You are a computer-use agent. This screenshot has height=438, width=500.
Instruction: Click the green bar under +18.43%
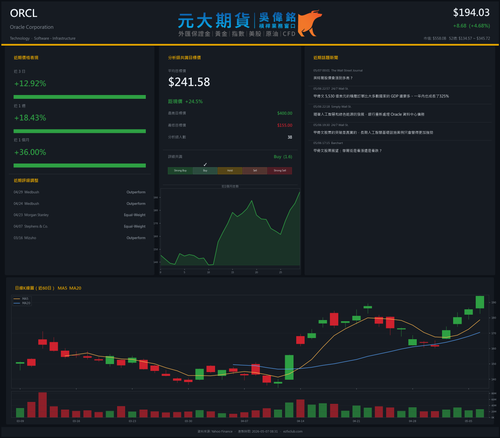[80, 131]
